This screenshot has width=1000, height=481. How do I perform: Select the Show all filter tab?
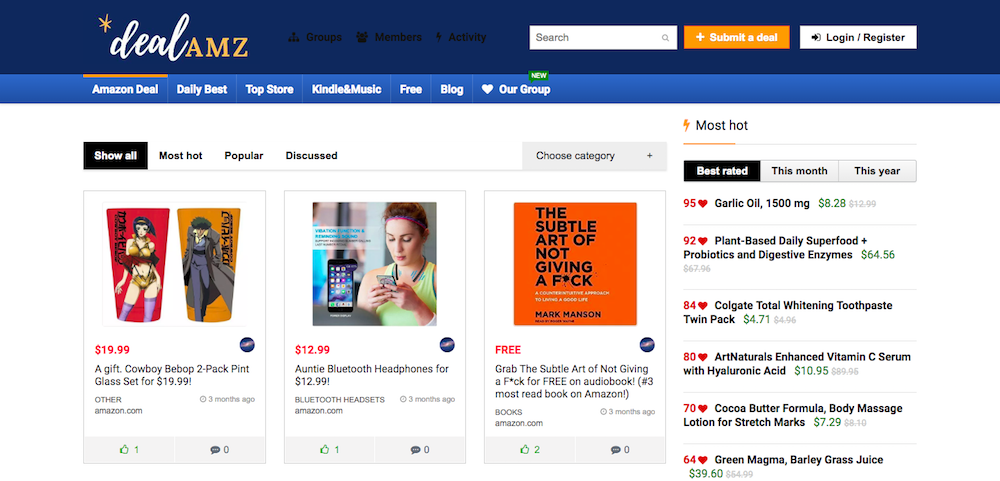[x=115, y=156]
